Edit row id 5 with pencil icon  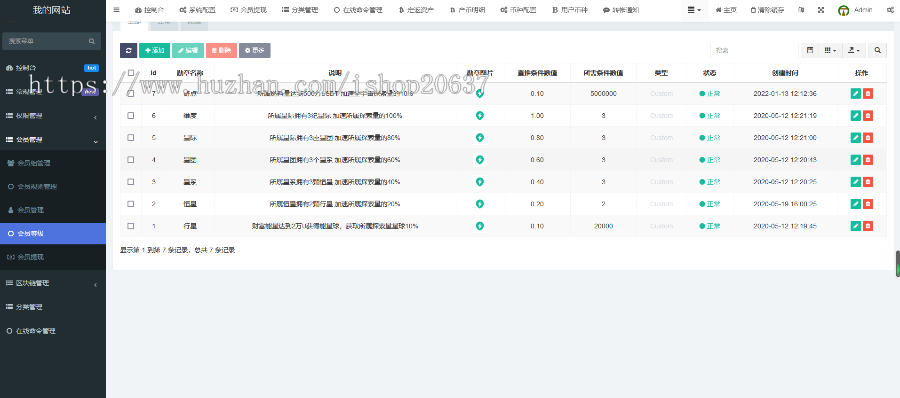[x=855, y=137]
